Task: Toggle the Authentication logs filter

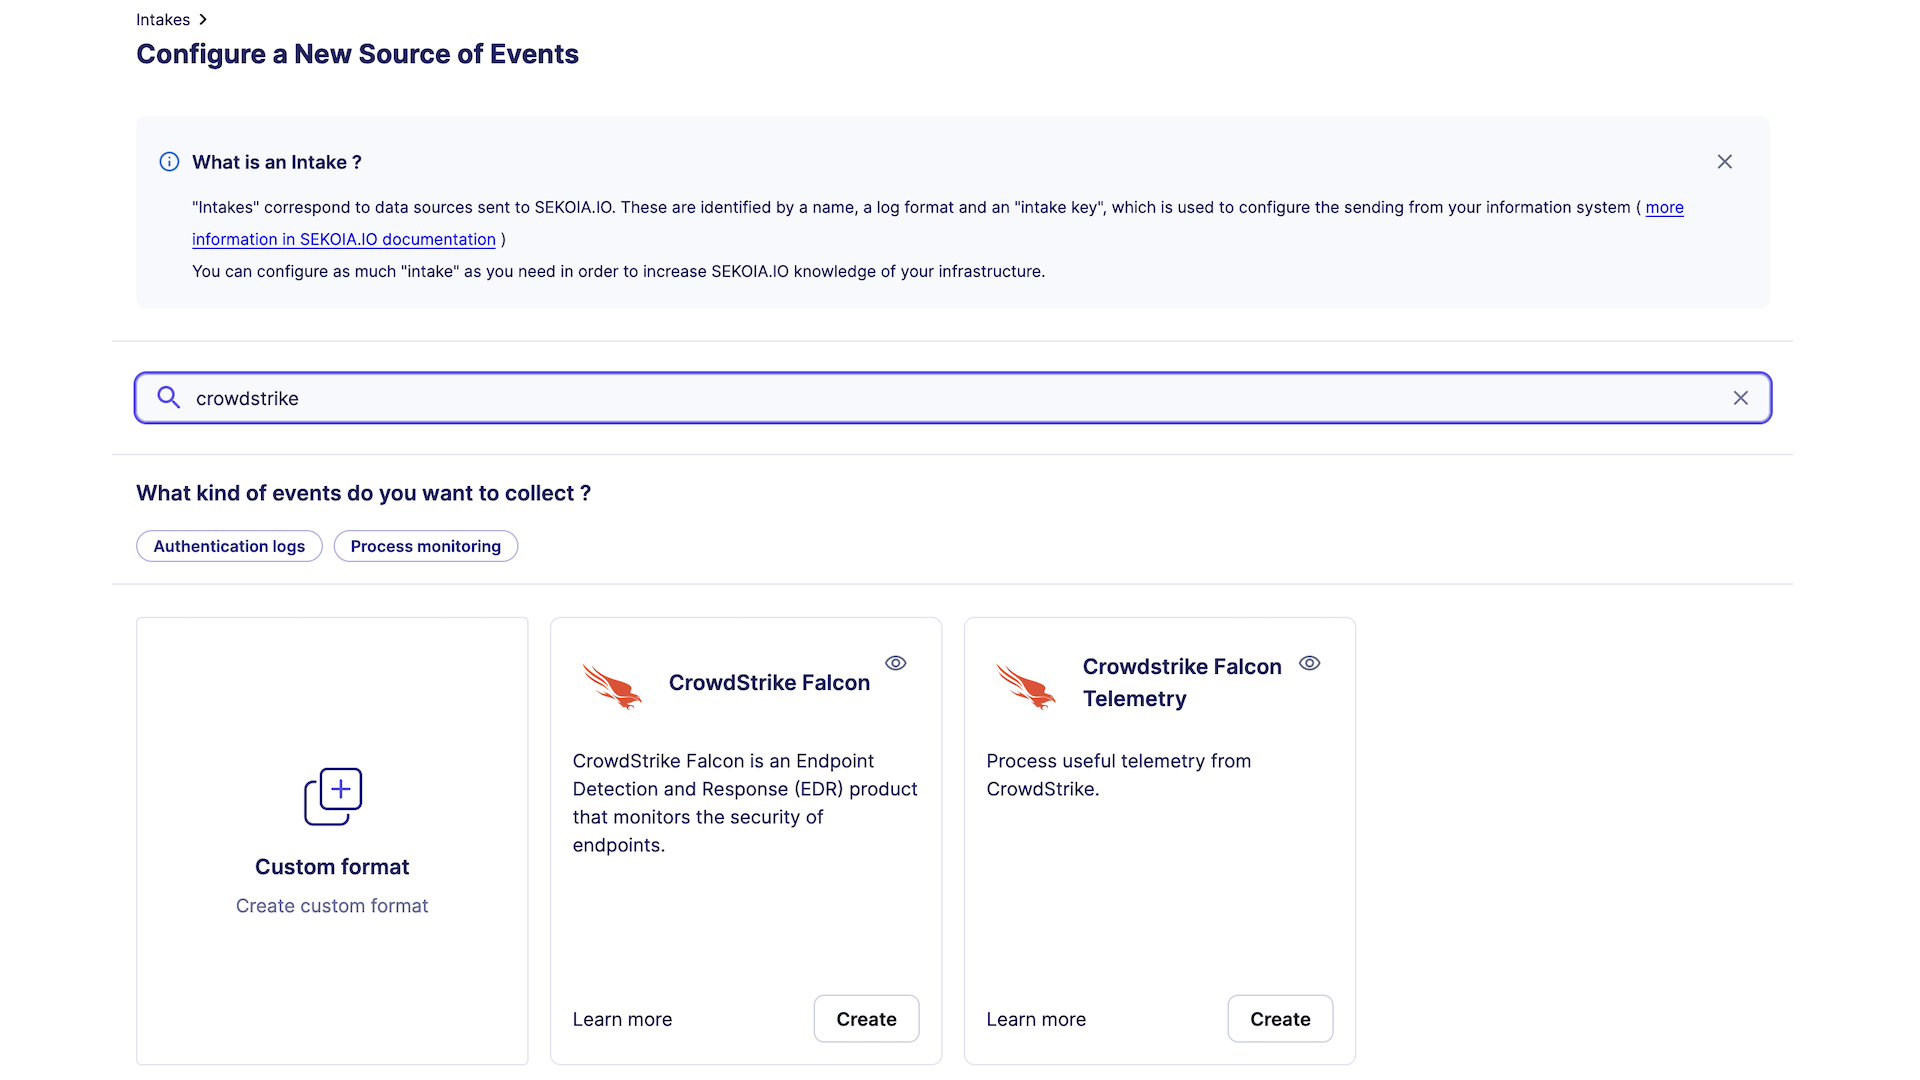Action: pyautogui.click(x=229, y=546)
